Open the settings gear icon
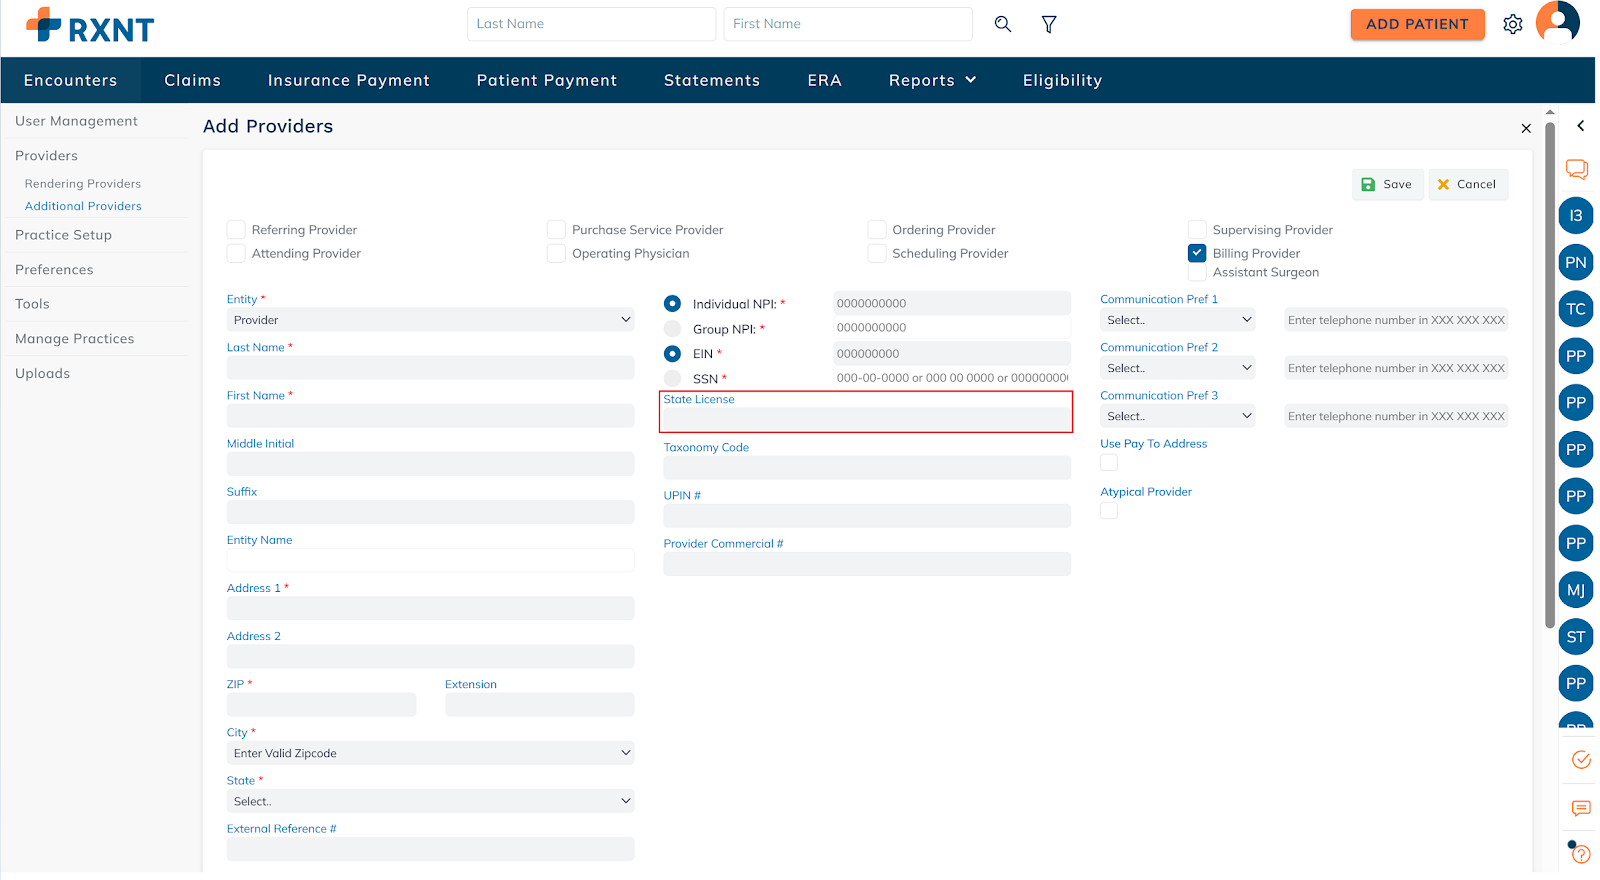 coord(1512,24)
